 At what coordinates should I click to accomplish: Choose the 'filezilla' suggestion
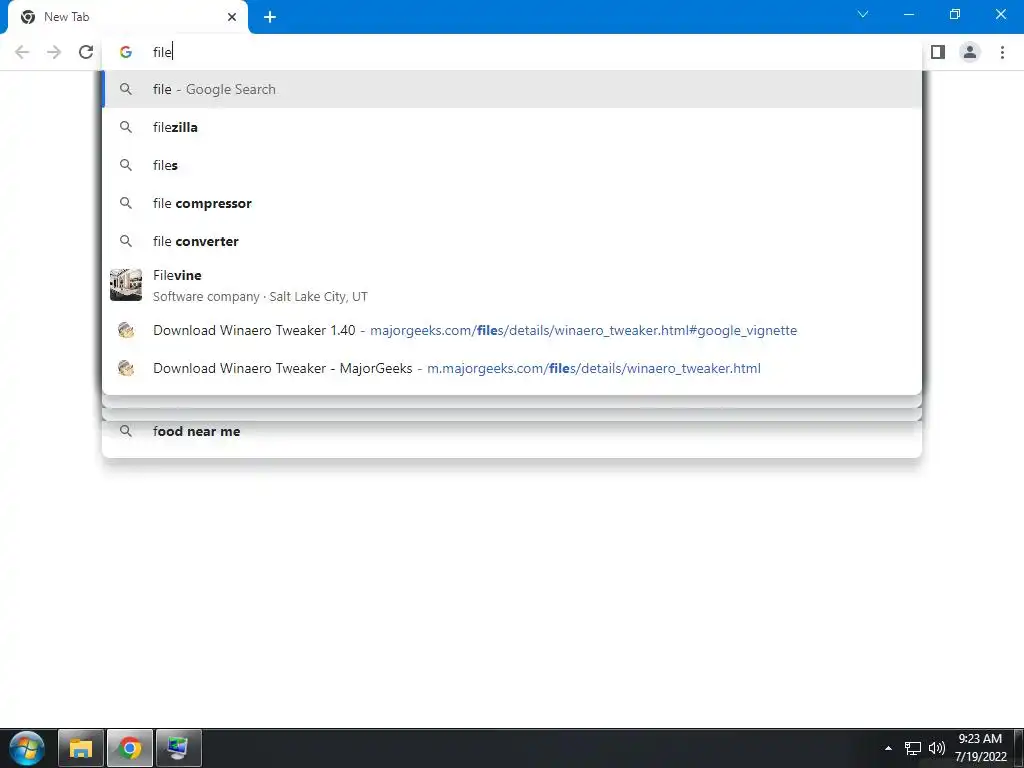click(x=512, y=127)
